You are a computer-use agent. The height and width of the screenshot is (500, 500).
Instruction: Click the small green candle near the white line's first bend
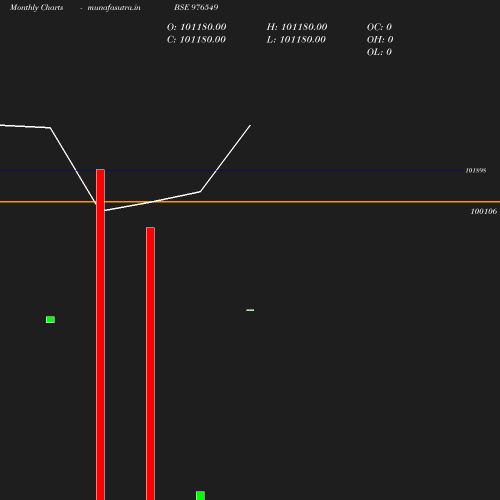tap(50, 320)
